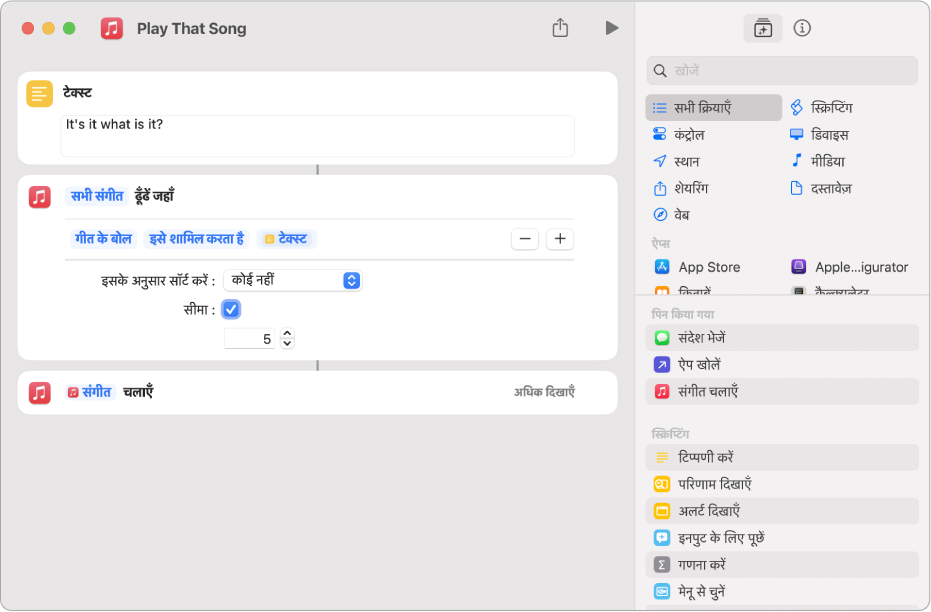The image size is (931, 612).
Task: Choose परिणाम दिखाएँ scripting action
Action: coord(782,484)
